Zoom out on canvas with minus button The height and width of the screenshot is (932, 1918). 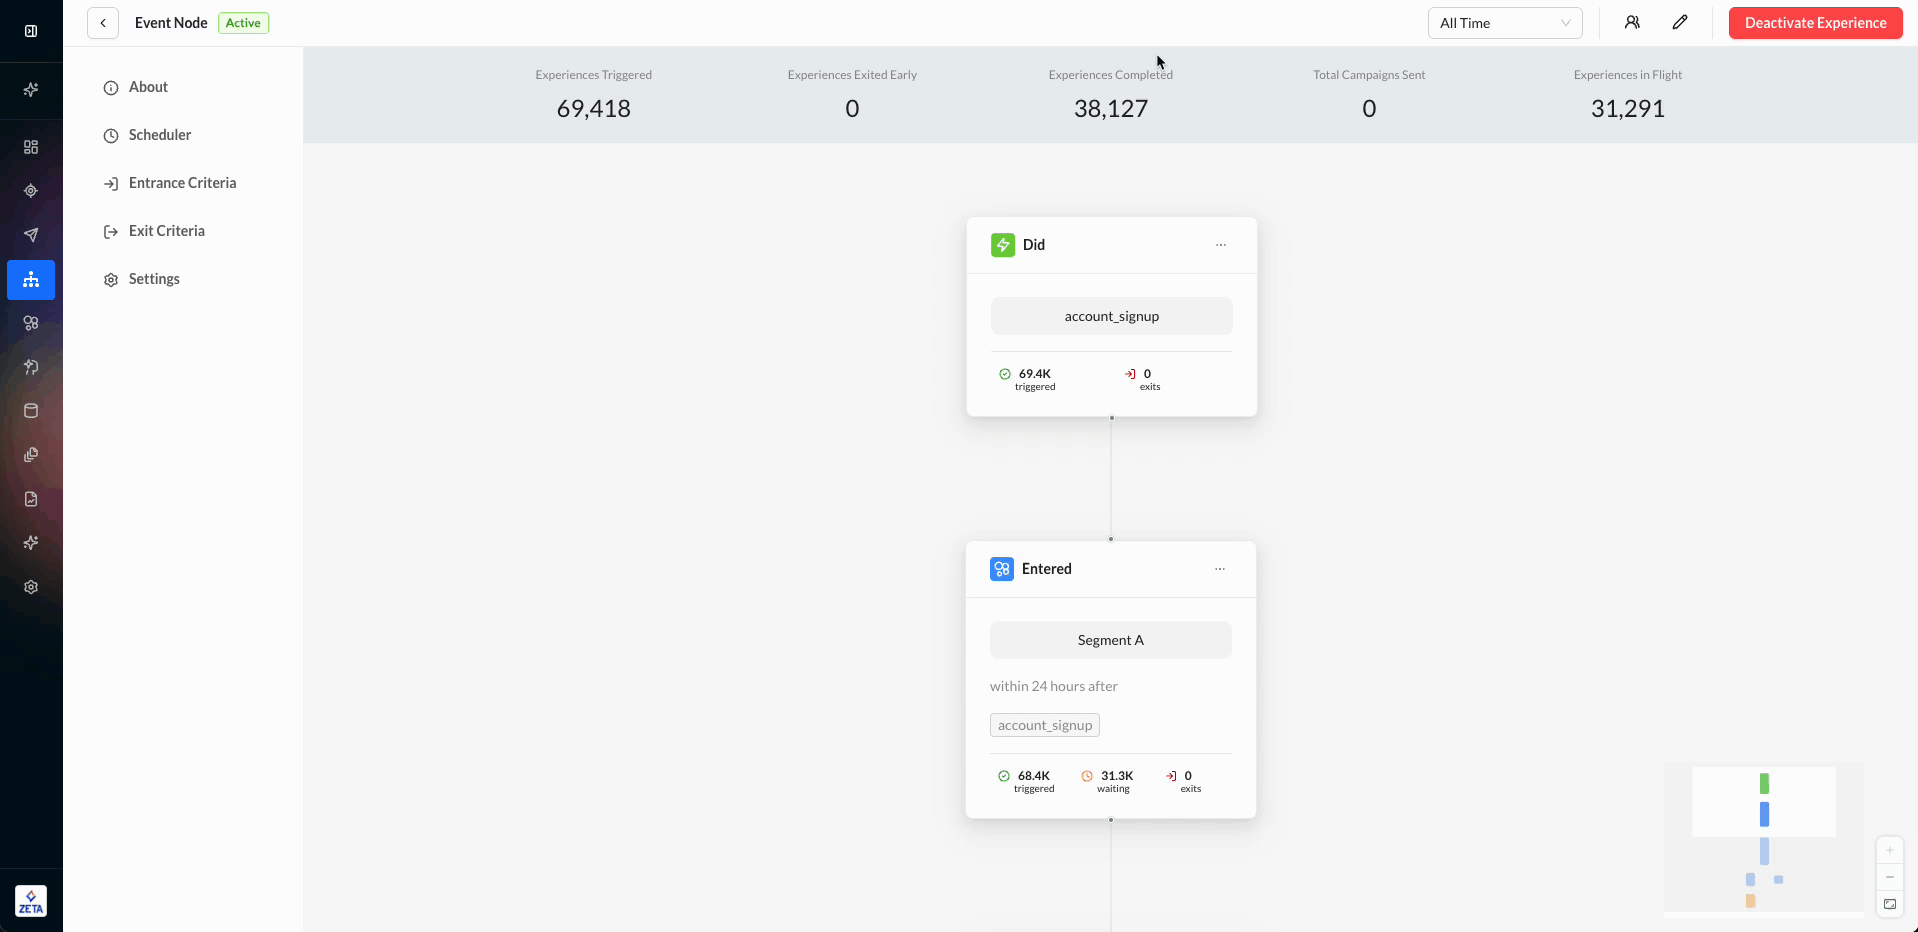pyautogui.click(x=1890, y=877)
